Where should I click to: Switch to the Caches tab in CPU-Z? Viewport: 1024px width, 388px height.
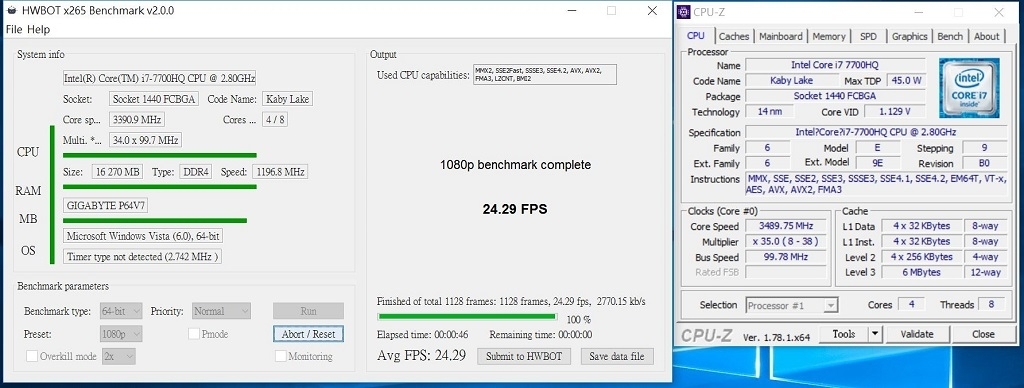(x=734, y=37)
